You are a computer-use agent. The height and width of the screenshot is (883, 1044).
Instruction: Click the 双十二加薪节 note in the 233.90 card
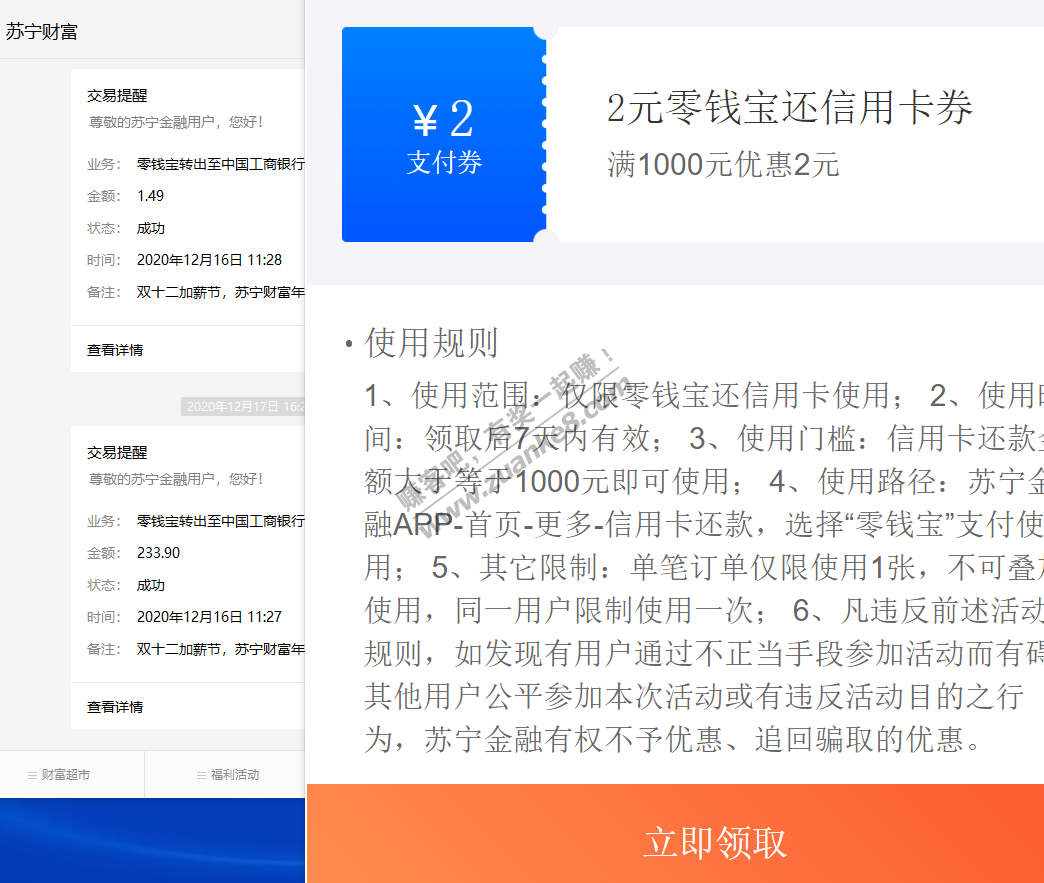coord(221,649)
